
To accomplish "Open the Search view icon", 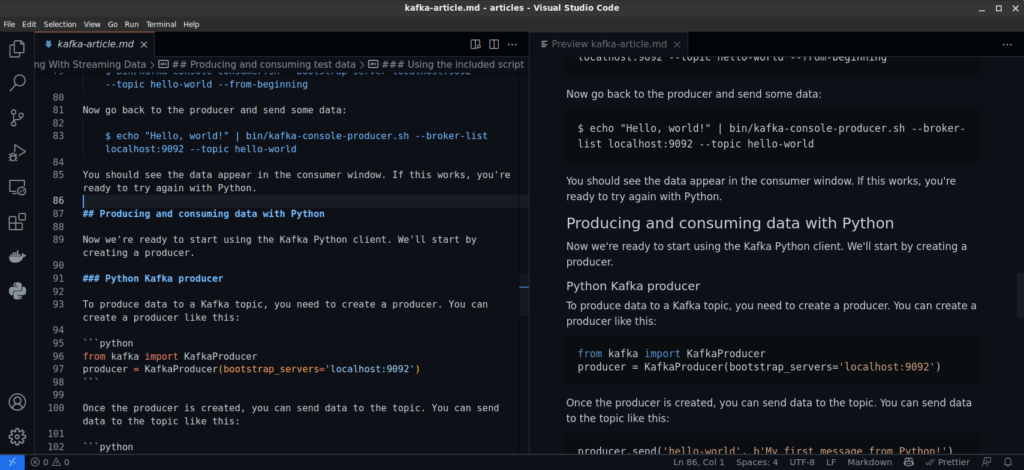I will click(17, 83).
